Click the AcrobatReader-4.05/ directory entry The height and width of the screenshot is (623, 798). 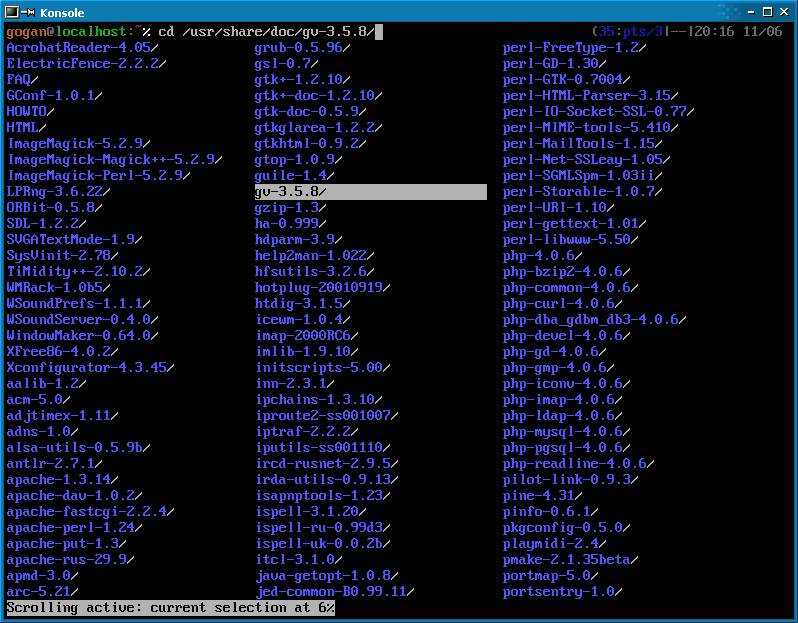tap(82, 48)
